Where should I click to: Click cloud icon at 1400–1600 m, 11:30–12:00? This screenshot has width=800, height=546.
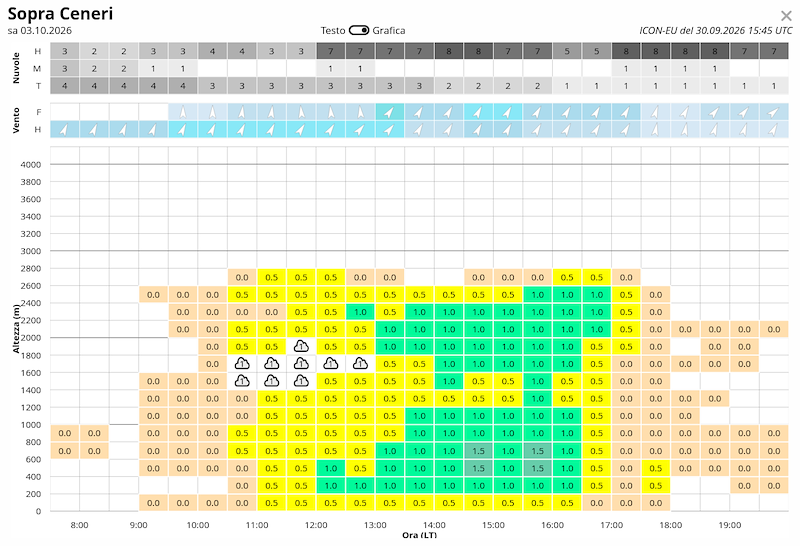(x=301, y=381)
